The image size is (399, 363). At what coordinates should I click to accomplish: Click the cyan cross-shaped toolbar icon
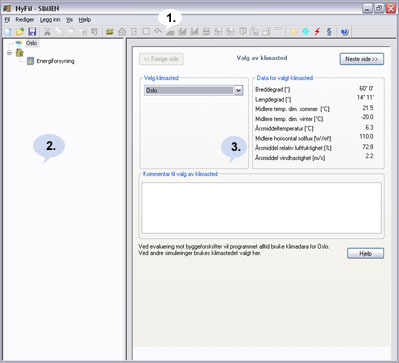coord(305,32)
